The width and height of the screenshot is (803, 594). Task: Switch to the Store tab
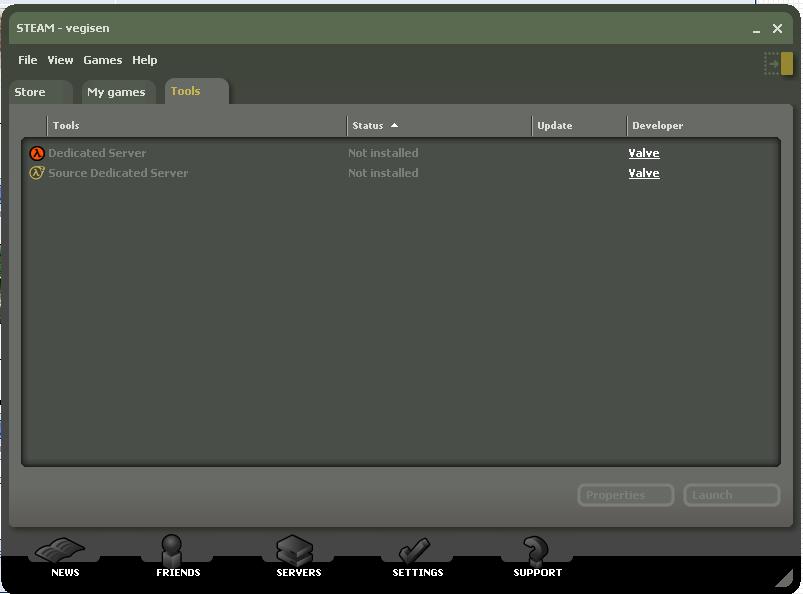pos(40,92)
